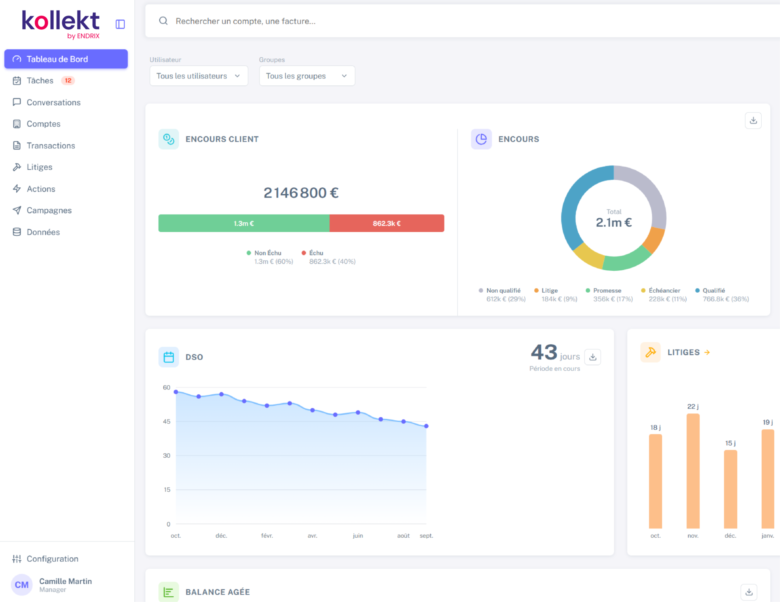Click the sept. data point on DSO chart
The height and width of the screenshot is (602, 780).
426,426
